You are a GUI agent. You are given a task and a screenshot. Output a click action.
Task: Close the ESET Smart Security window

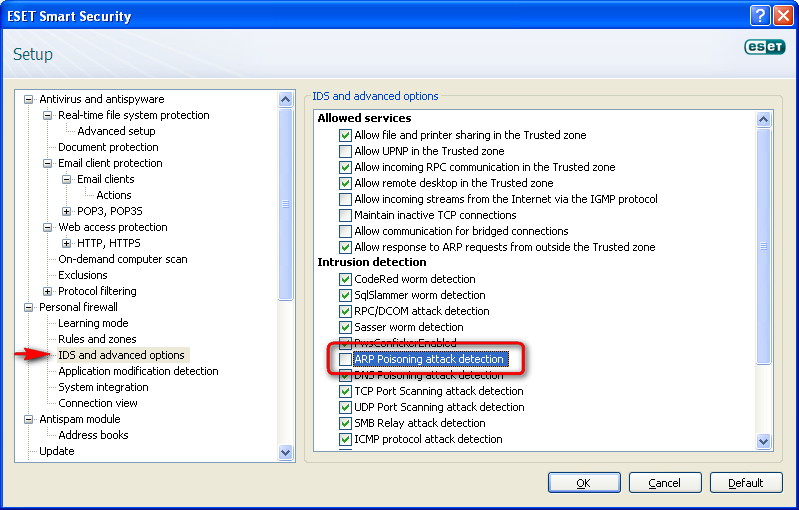(x=783, y=16)
